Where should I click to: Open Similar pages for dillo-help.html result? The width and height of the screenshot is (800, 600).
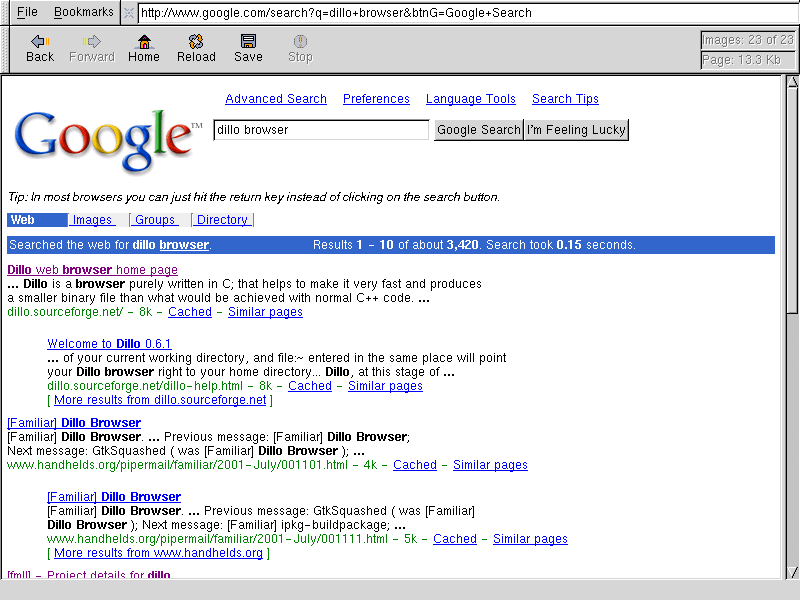[x=385, y=386]
